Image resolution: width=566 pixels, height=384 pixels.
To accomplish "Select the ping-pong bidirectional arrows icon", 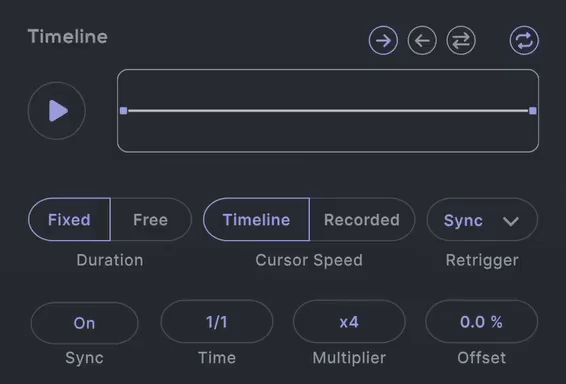I will pyautogui.click(x=461, y=40).
